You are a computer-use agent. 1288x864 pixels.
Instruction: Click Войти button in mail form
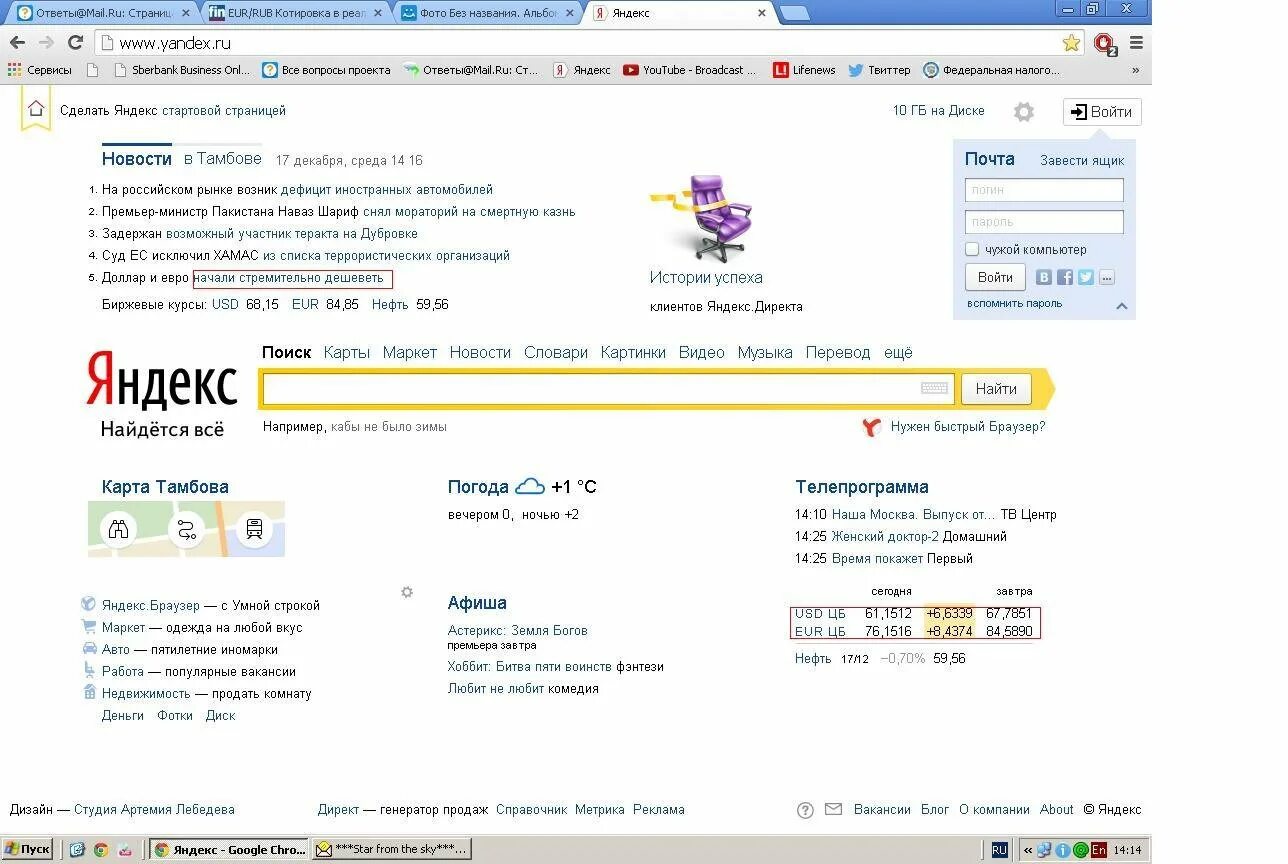click(995, 278)
